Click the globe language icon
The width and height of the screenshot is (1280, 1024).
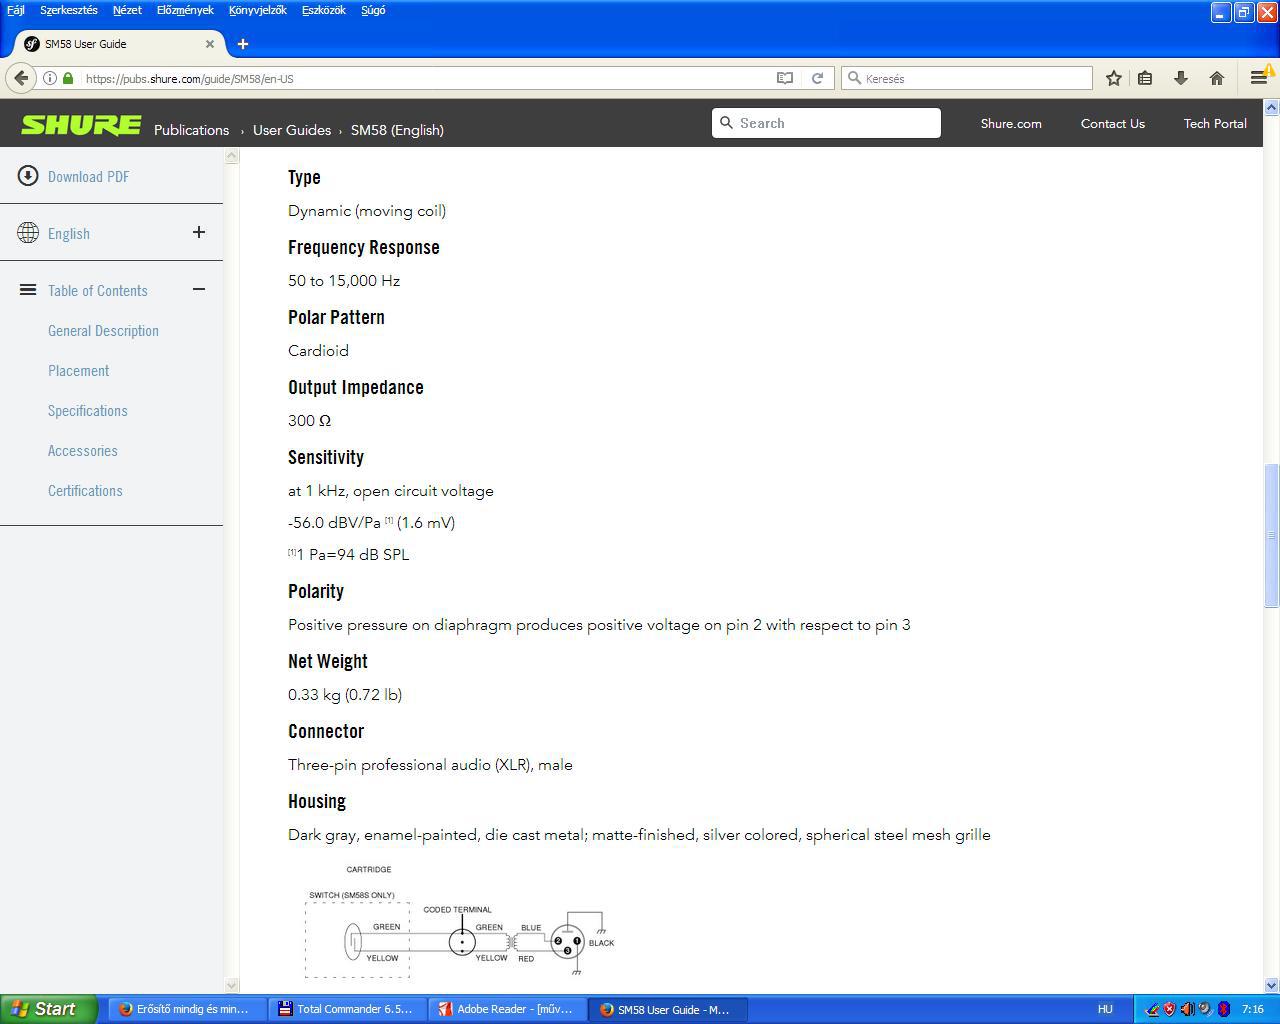pos(28,233)
